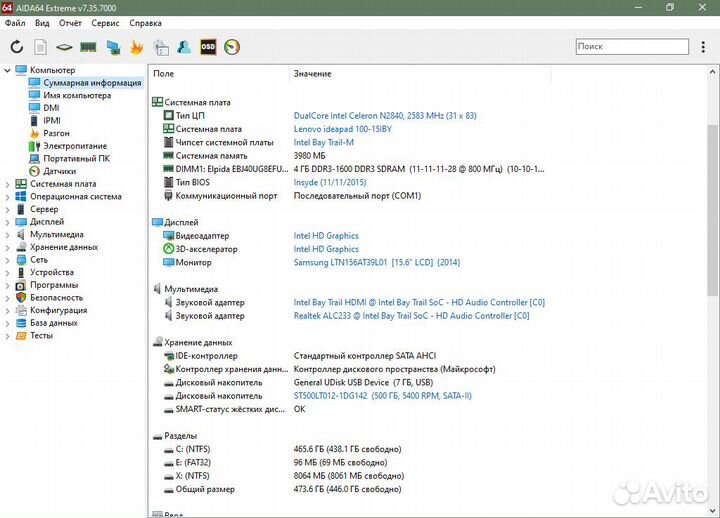
Task: Open the OSD panel icon
Action: [208, 47]
